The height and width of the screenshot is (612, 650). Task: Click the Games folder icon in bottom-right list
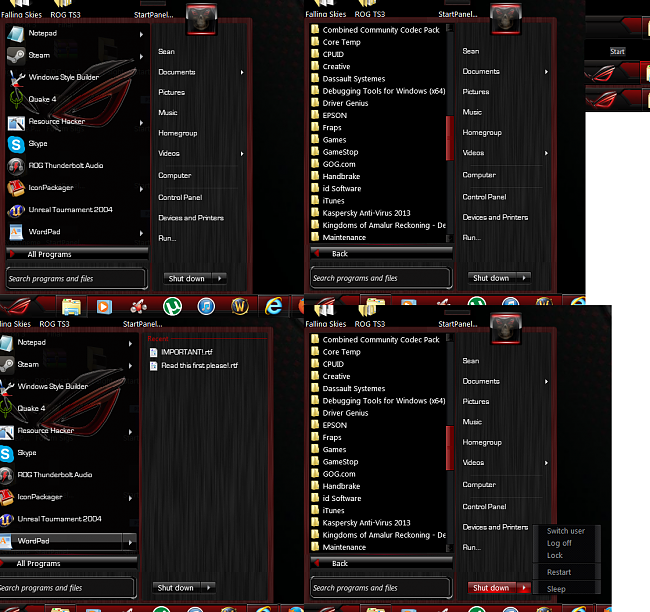point(315,449)
